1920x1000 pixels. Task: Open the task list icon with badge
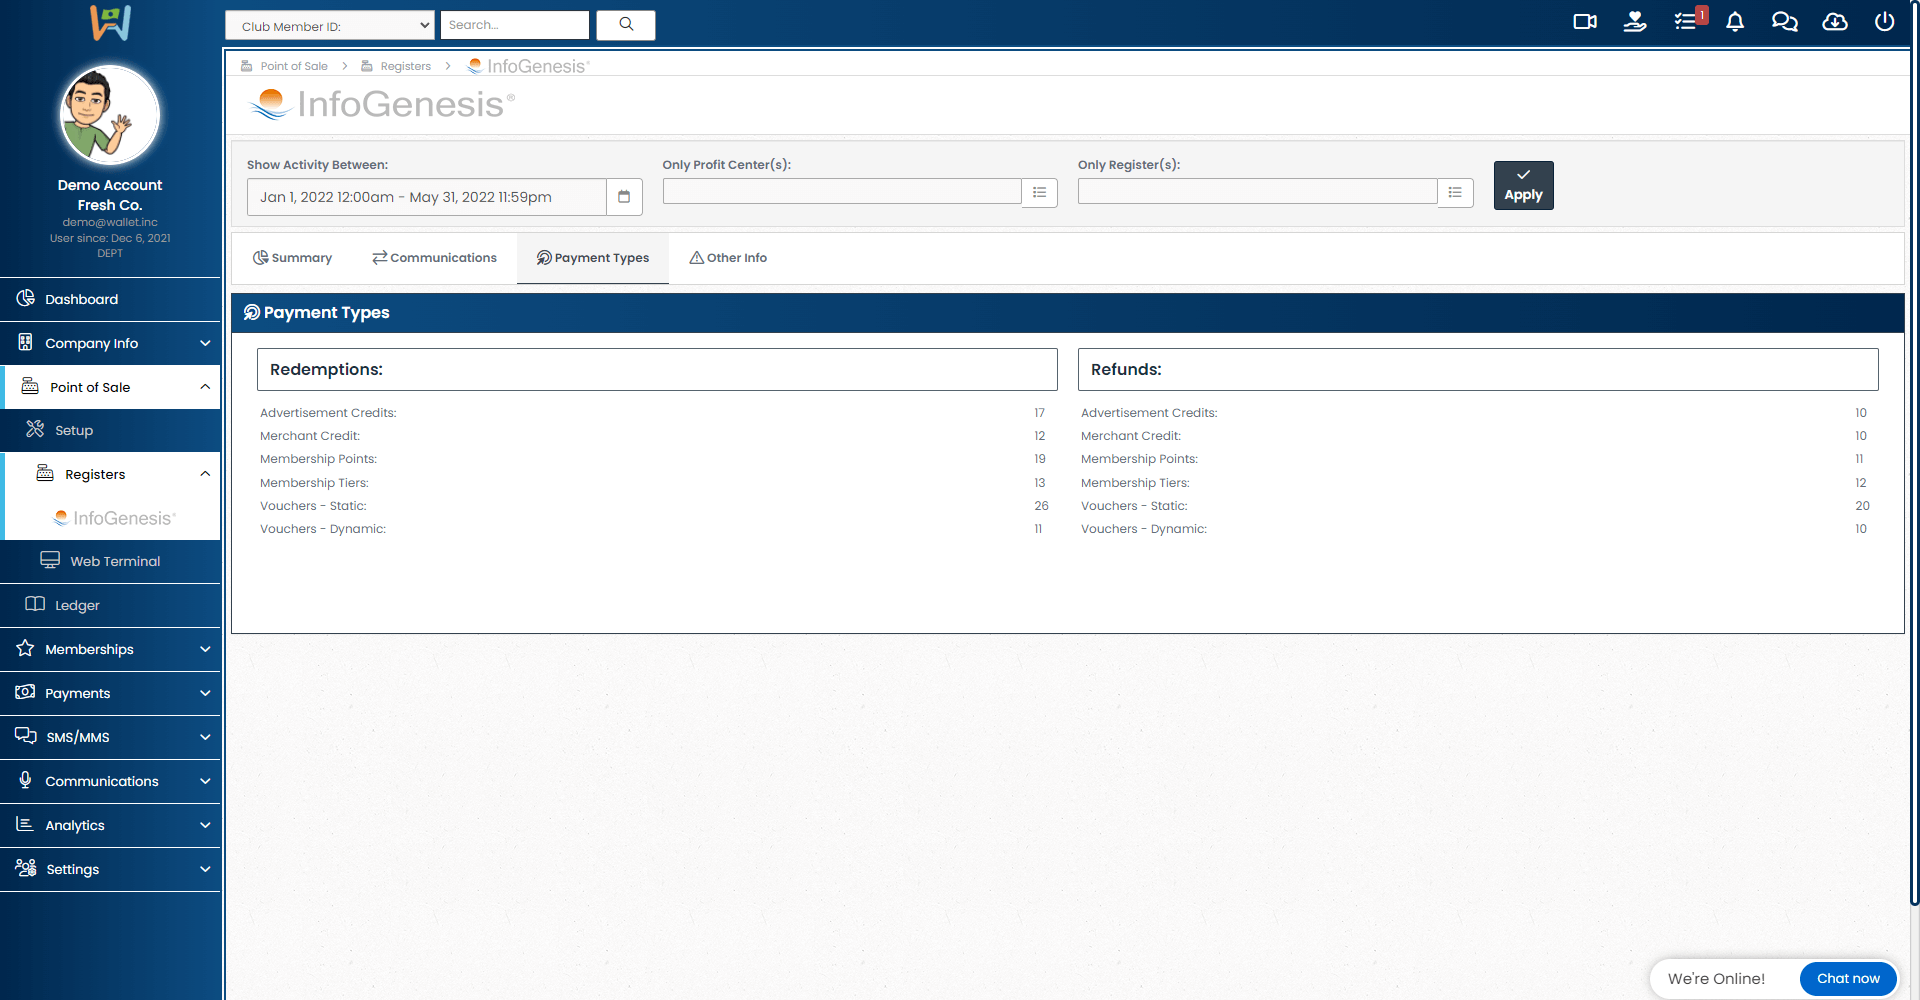(x=1686, y=22)
